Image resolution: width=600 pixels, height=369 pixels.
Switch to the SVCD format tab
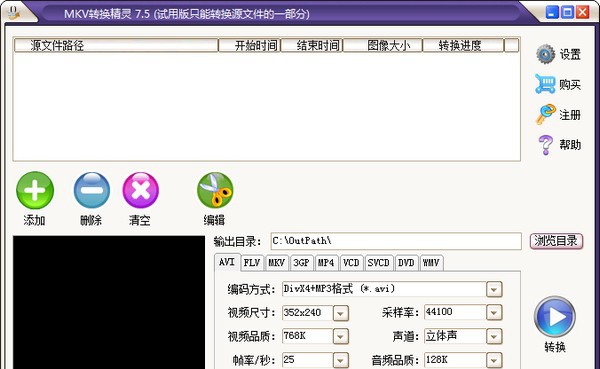378,263
